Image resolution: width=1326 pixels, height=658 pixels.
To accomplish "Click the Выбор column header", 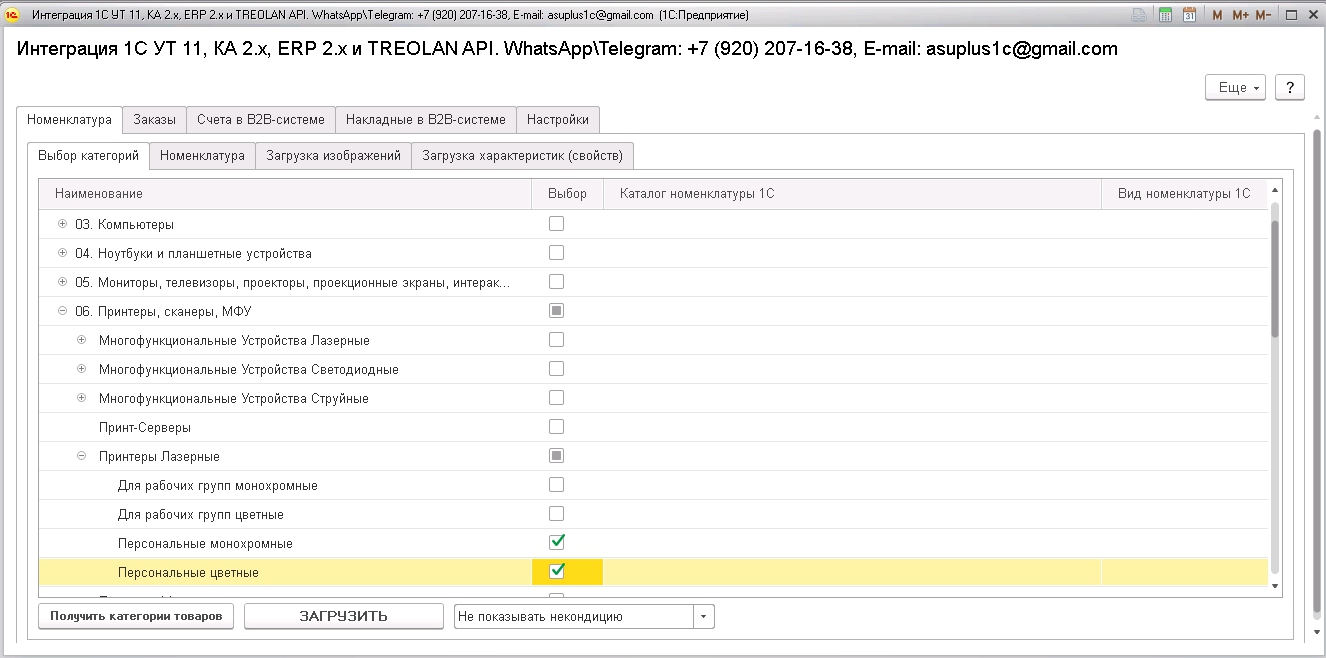I will click(567, 193).
